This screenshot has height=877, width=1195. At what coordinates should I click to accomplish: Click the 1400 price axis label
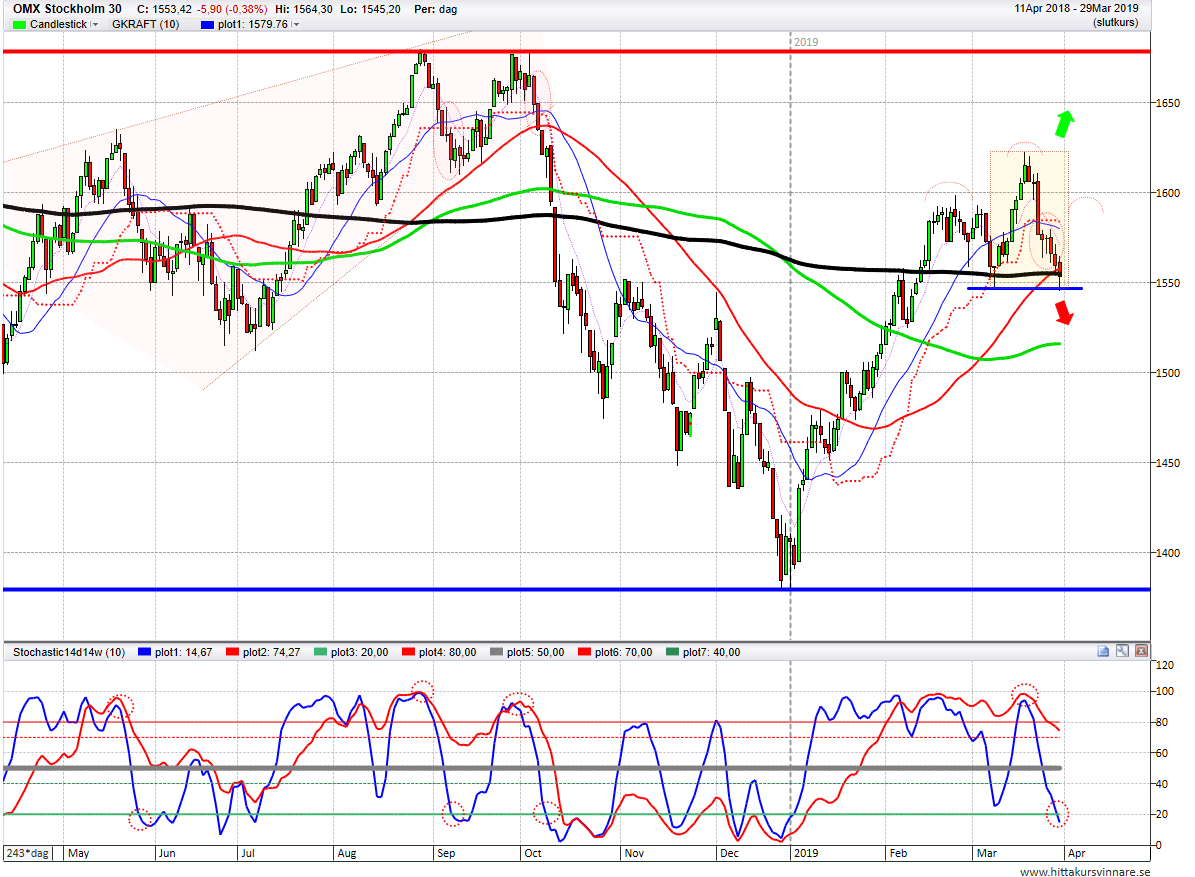(1167, 552)
